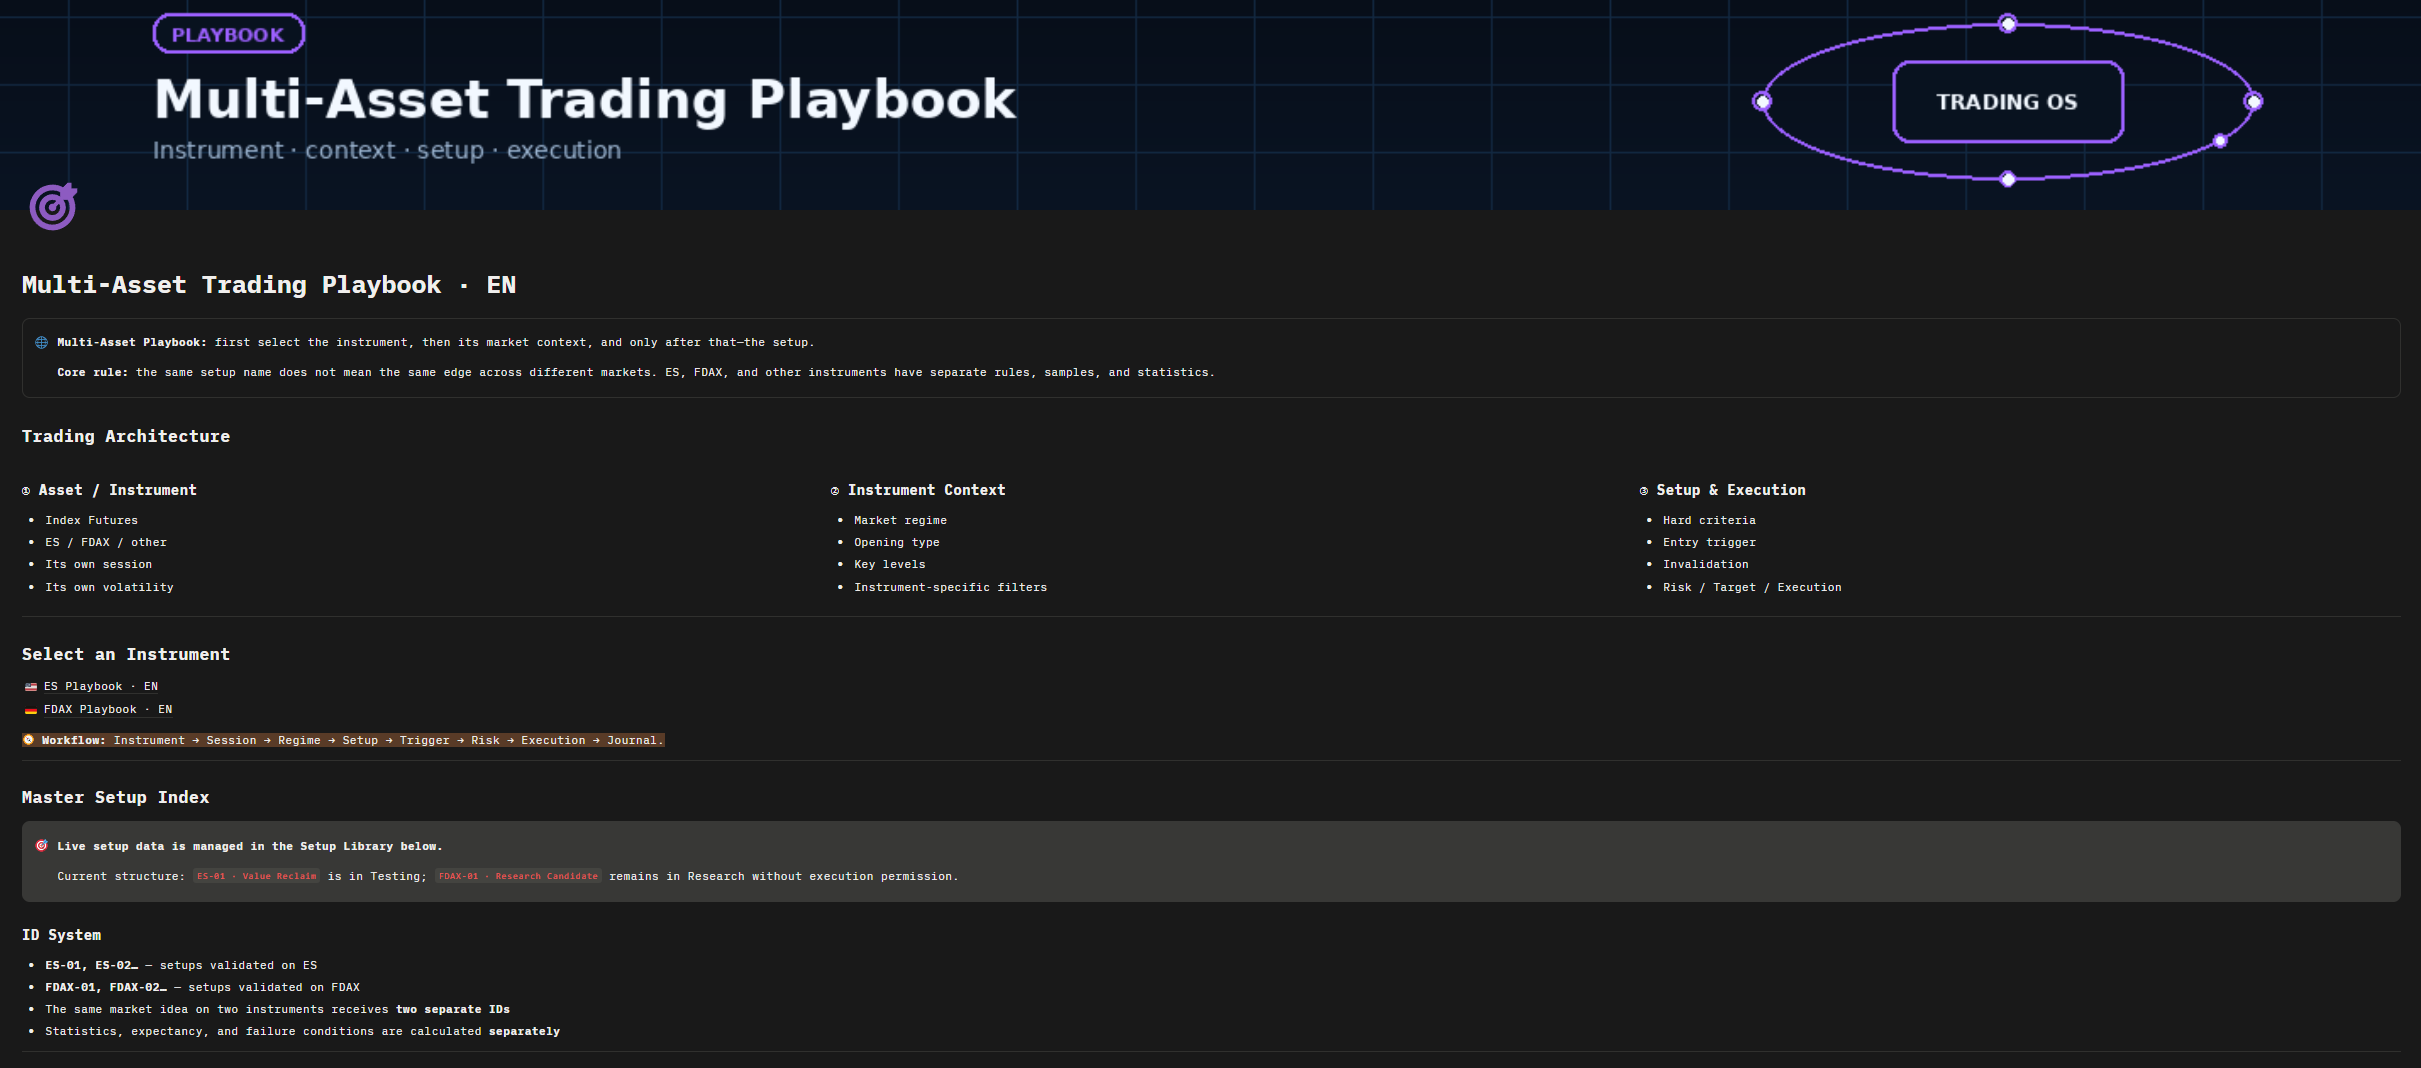Click the FDAX-01 · Research Candidate tag
Image resolution: width=2421 pixels, height=1068 pixels.
pyautogui.click(x=518, y=876)
